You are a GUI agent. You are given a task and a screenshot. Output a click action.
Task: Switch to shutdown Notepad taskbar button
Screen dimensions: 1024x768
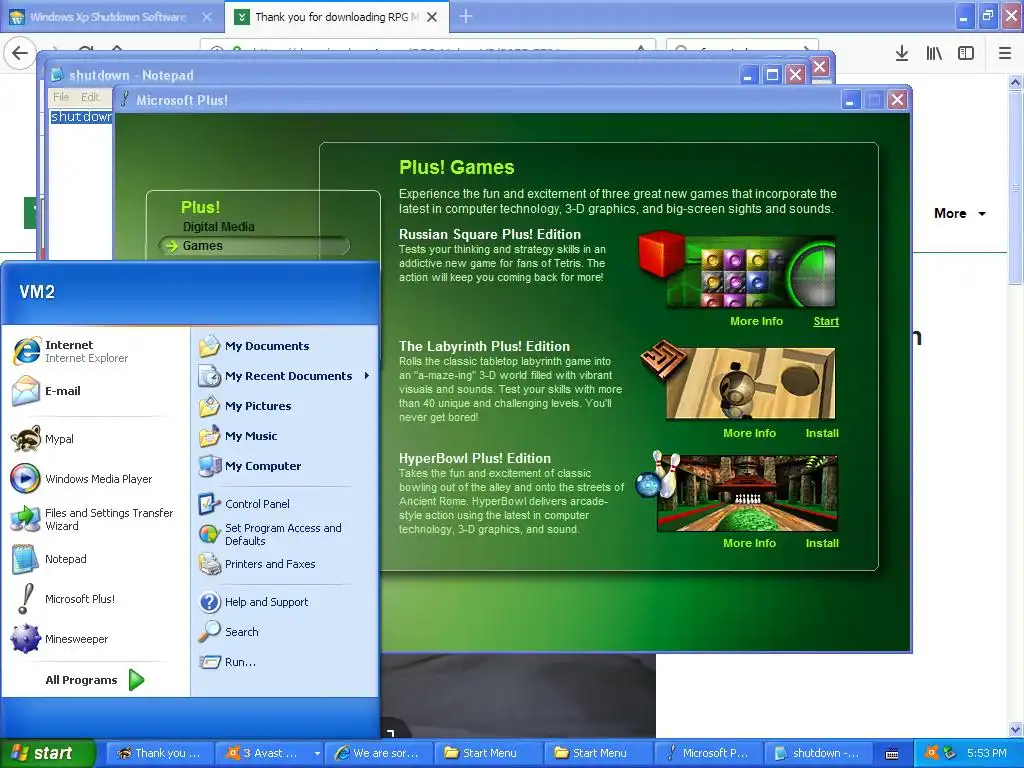(x=818, y=754)
